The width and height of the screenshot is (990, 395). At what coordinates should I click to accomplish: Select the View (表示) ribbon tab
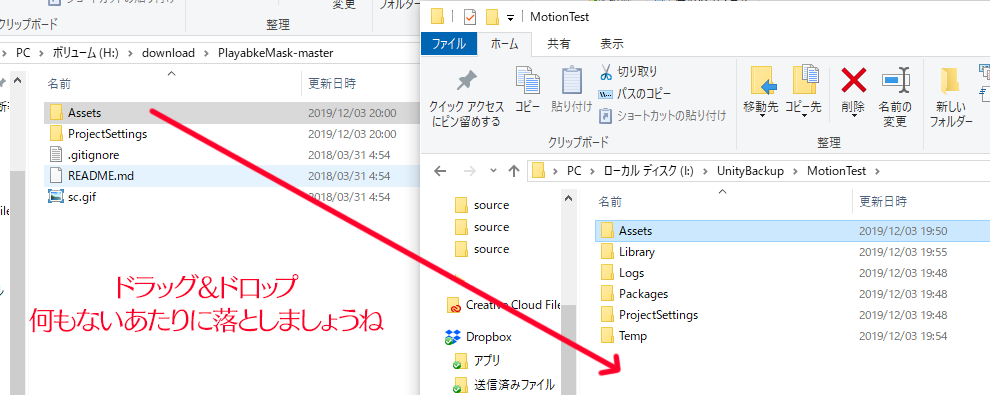pyautogui.click(x=611, y=44)
